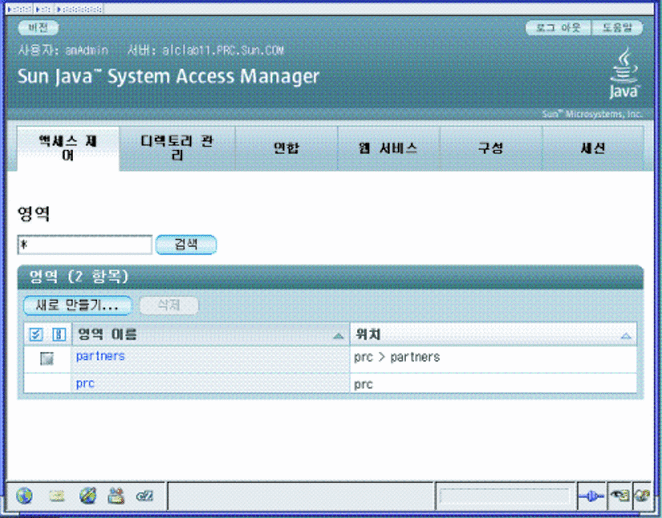Open the partners realm link
The height and width of the screenshot is (518, 662).
click(100, 356)
